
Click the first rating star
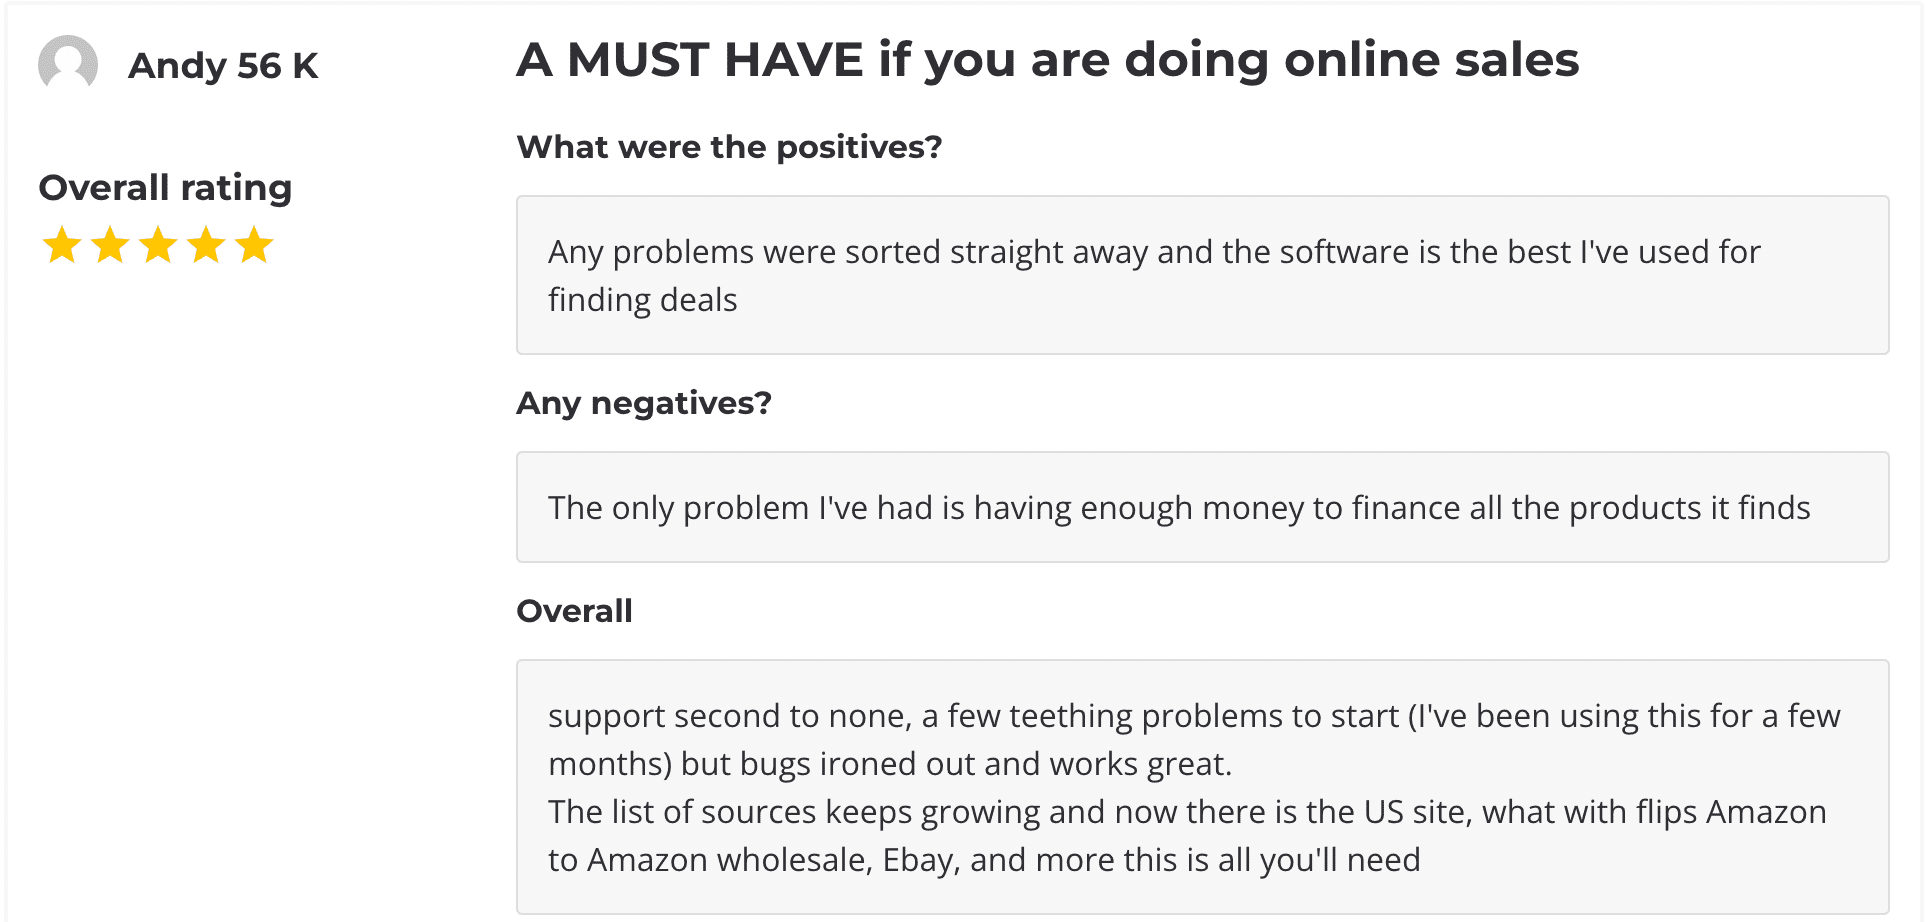pyautogui.click(x=62, y=245)
